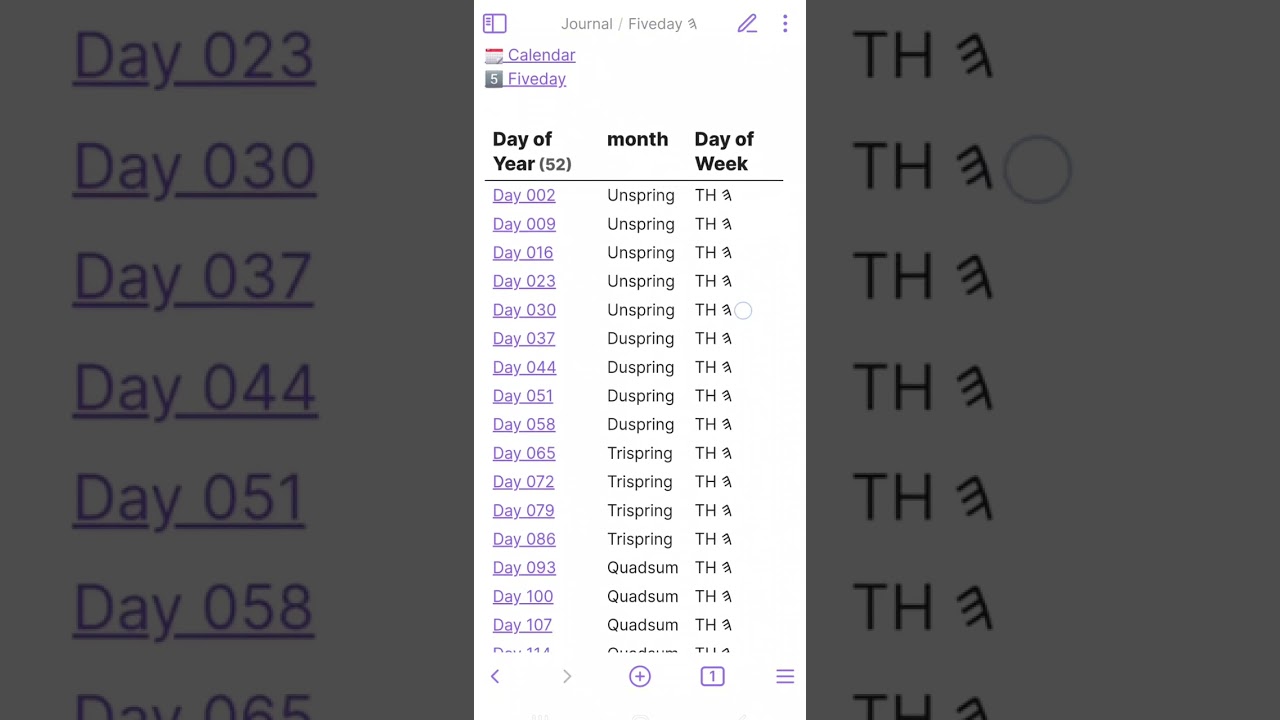Open the Day 086 note link
1280x720 pixels.
pyautogui.click(x=523, y=539)
